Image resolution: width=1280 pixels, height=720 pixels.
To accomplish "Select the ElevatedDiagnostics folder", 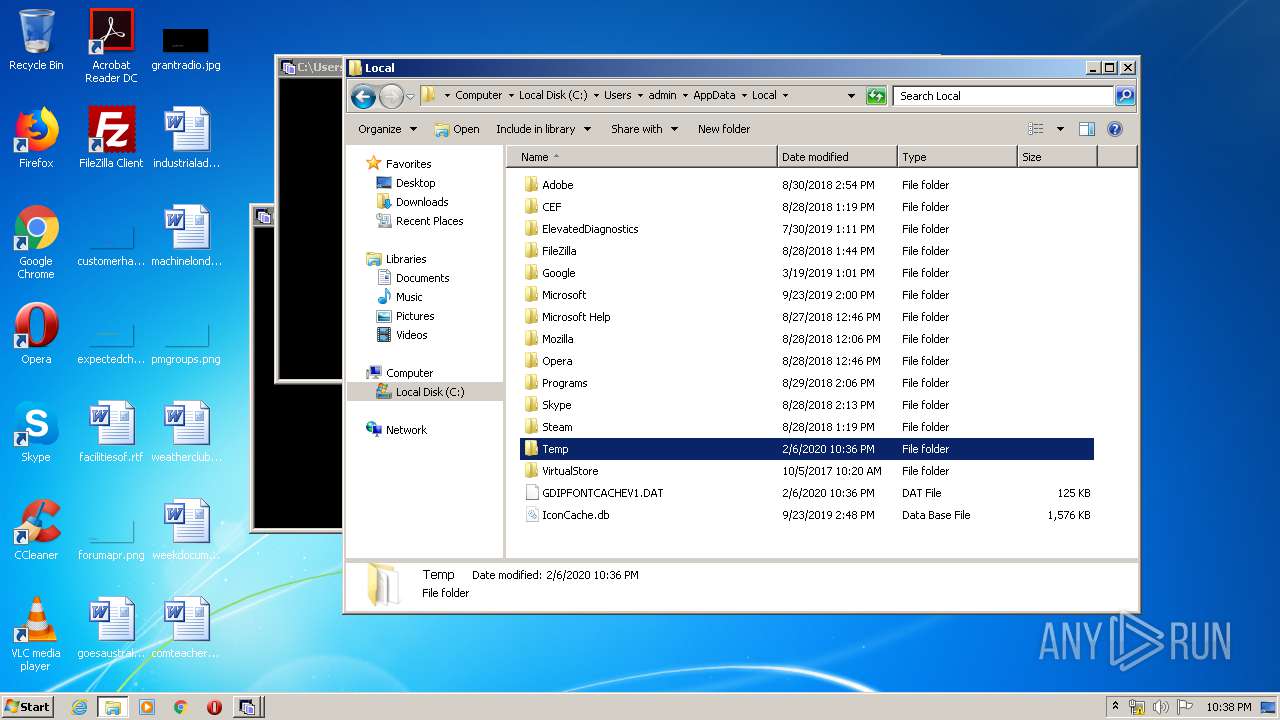I will tap(589, 229).
